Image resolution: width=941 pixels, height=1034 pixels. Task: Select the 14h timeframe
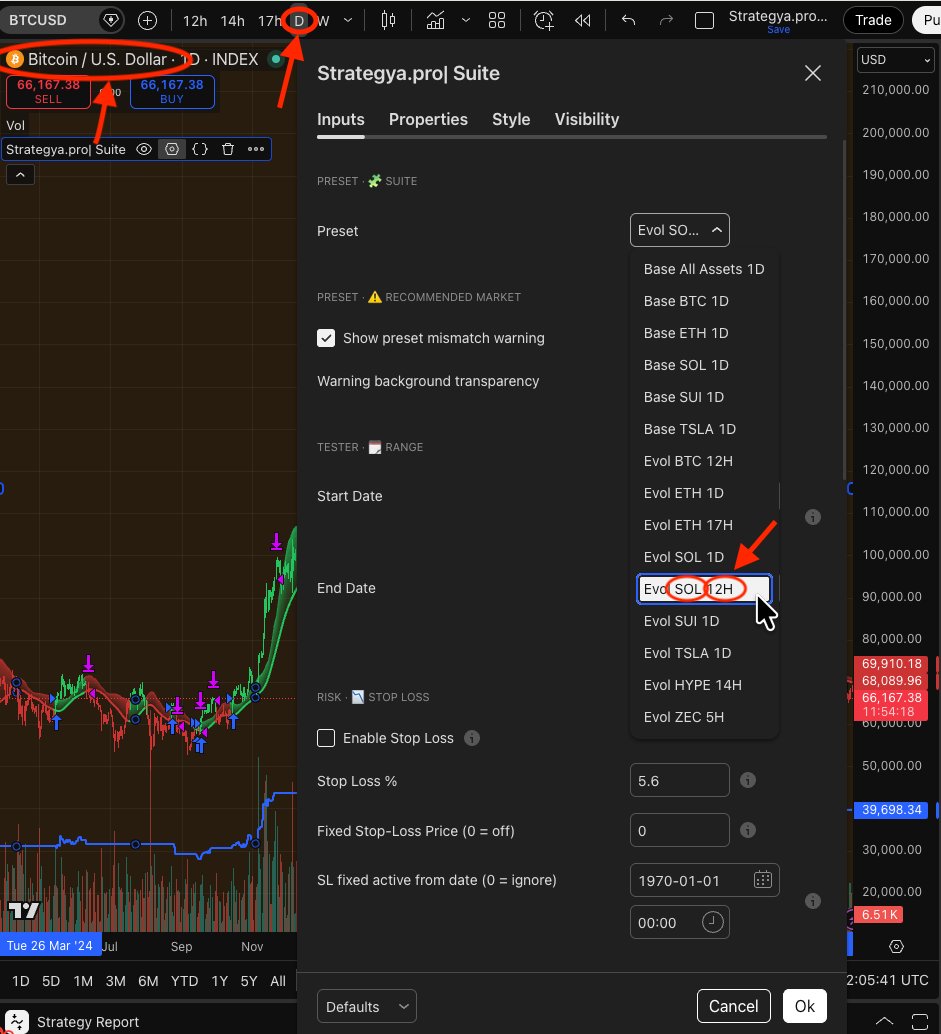click(x=232, y=21)
